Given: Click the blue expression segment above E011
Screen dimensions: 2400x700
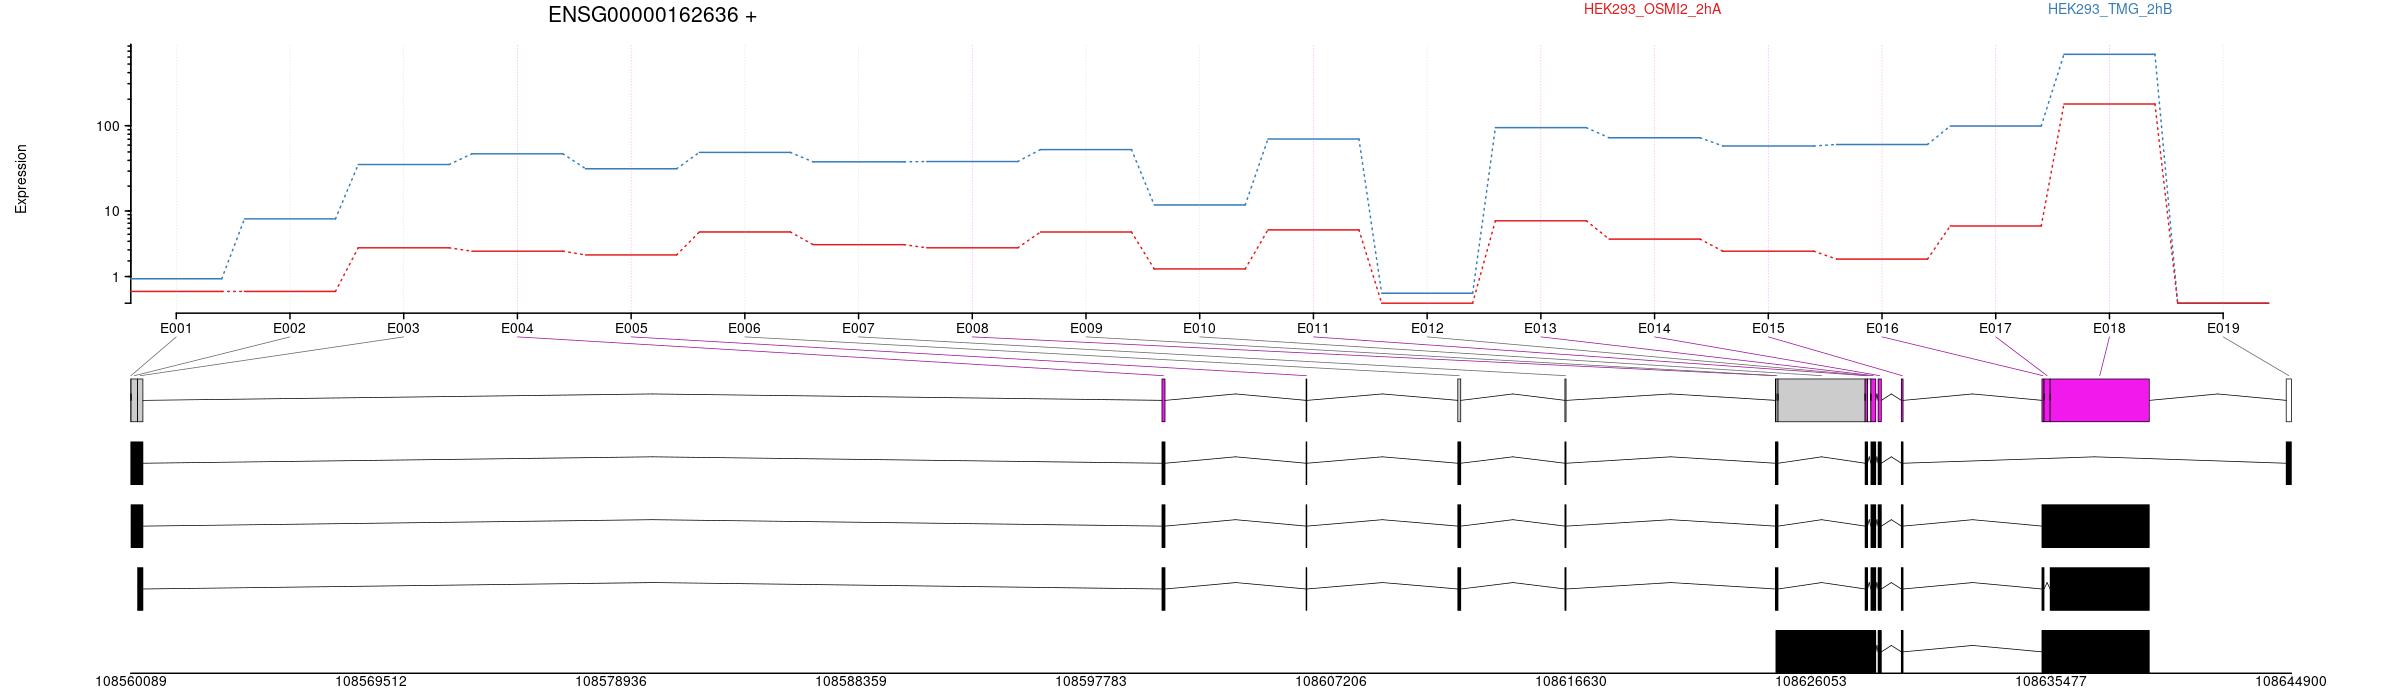Looking at the screenshot, I should pos(1313,139).
